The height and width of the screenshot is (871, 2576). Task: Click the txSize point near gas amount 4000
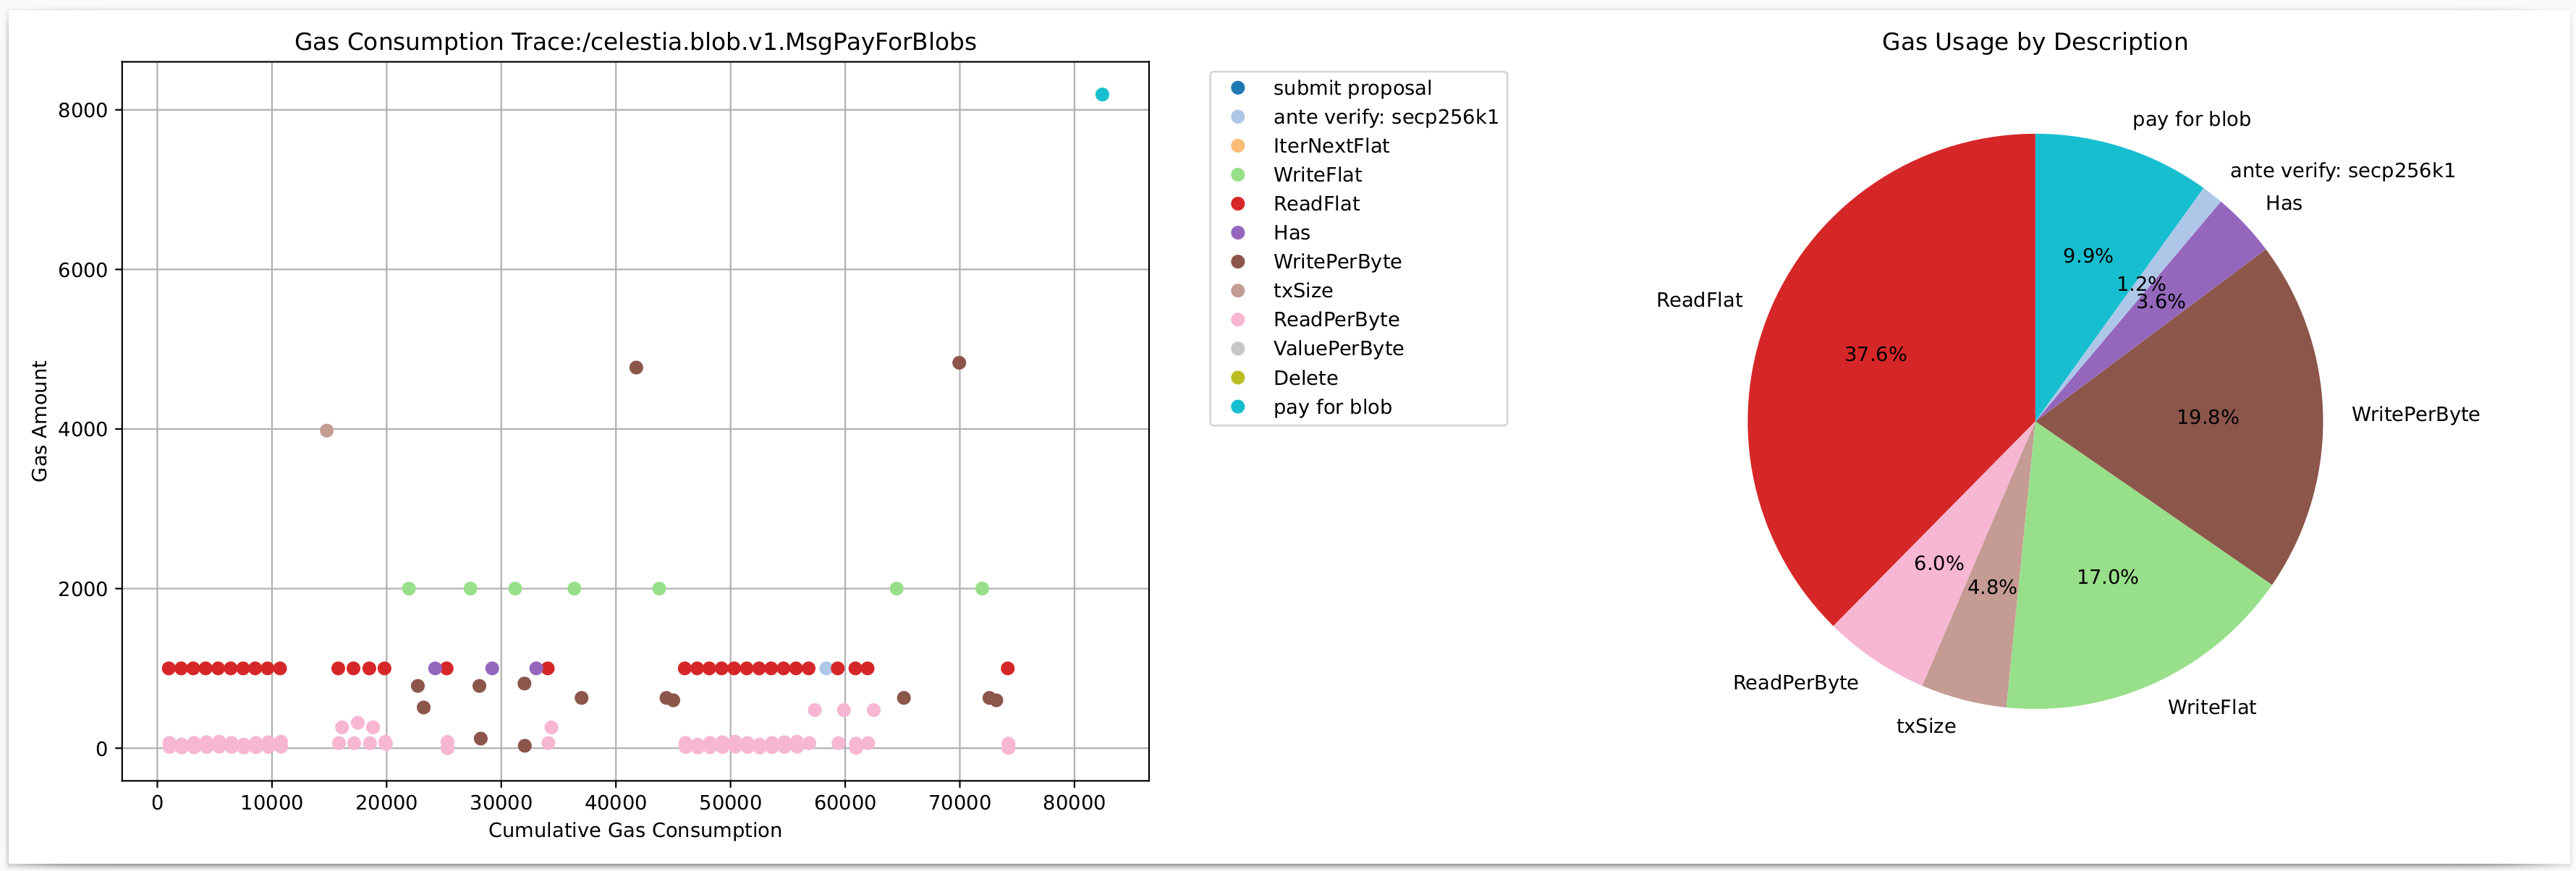coord(326,431)
